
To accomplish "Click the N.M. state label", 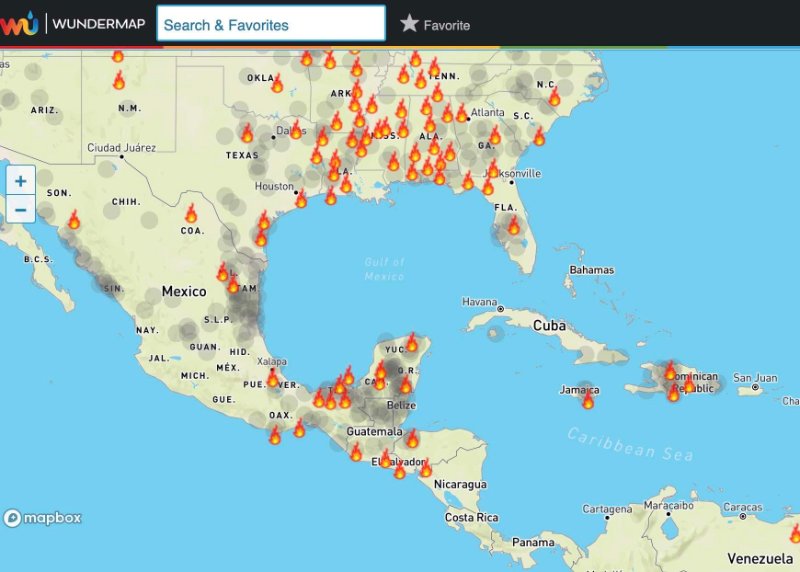I will point(130,108).
